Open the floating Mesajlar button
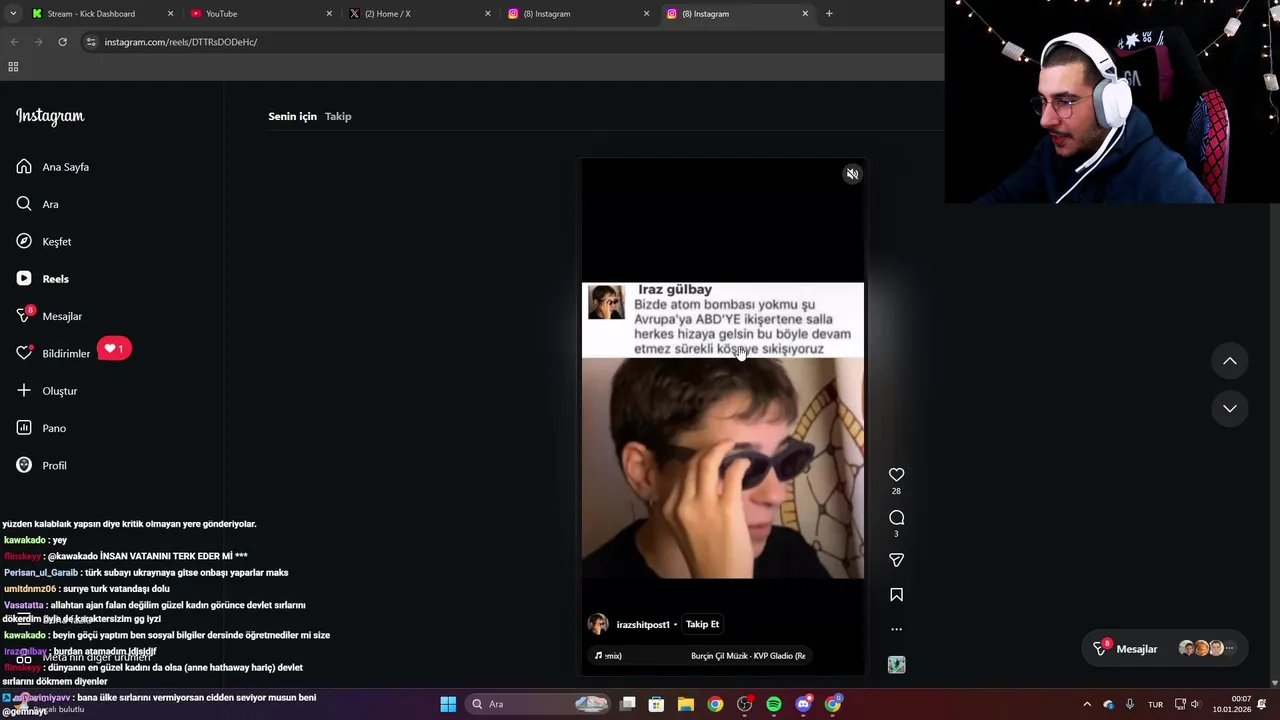The image size is (1280, 720). pyautogui.click(x=1166, y=649)
